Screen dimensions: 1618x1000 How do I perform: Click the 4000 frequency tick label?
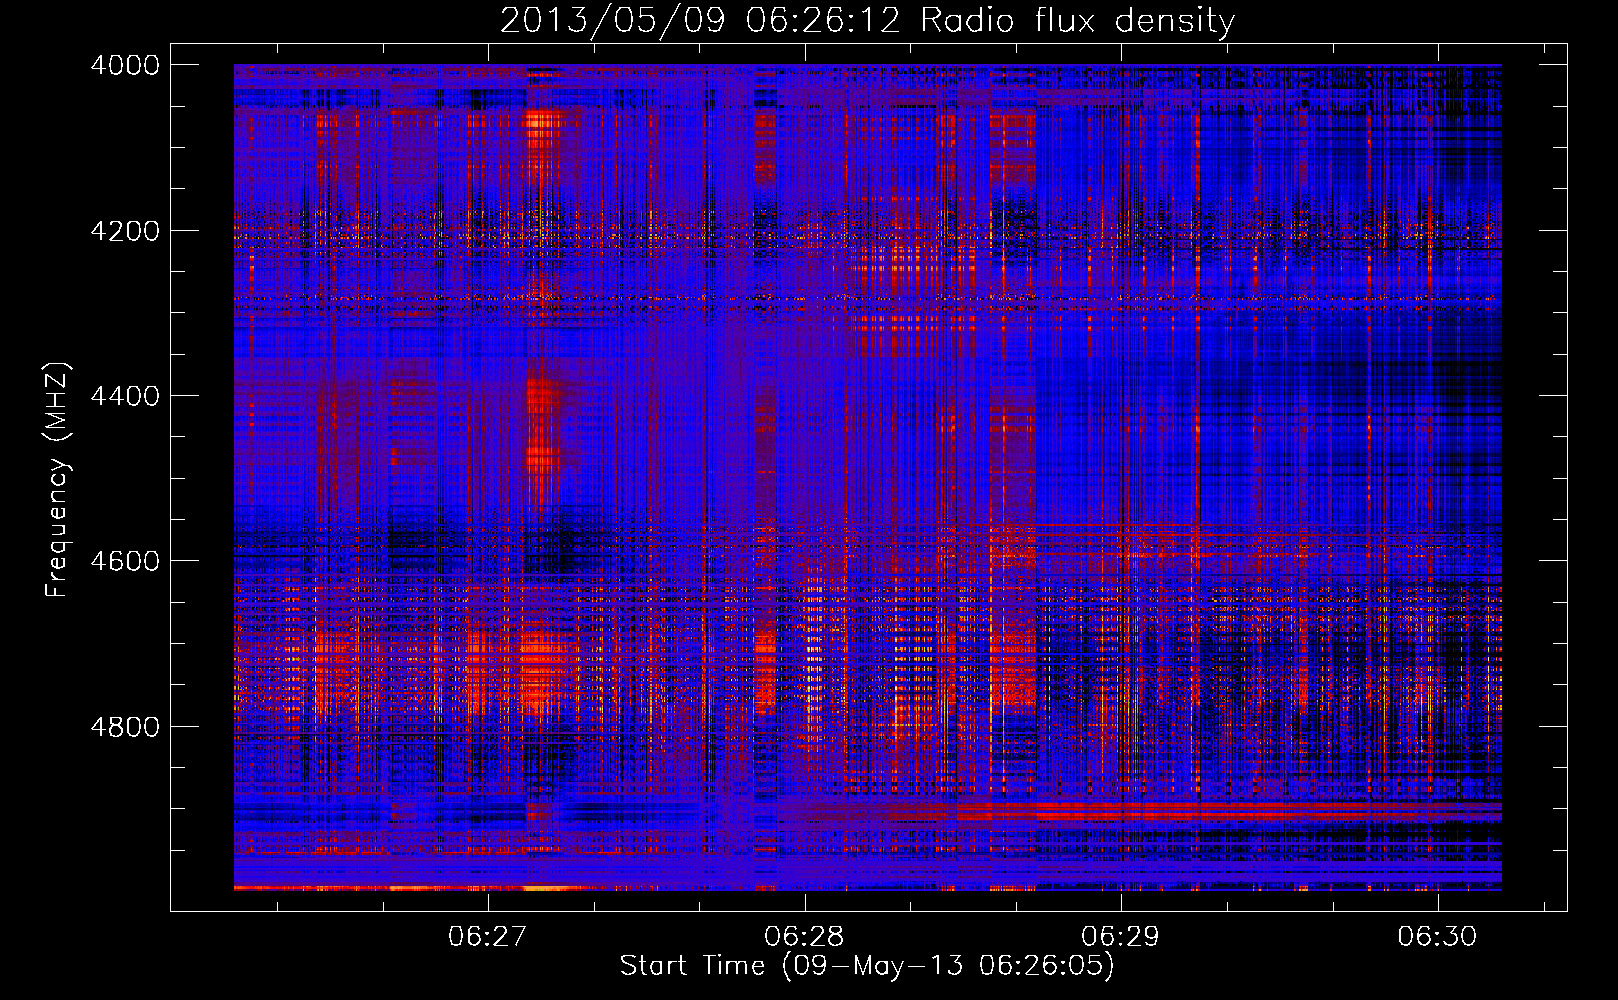click(x=125, y=65)
